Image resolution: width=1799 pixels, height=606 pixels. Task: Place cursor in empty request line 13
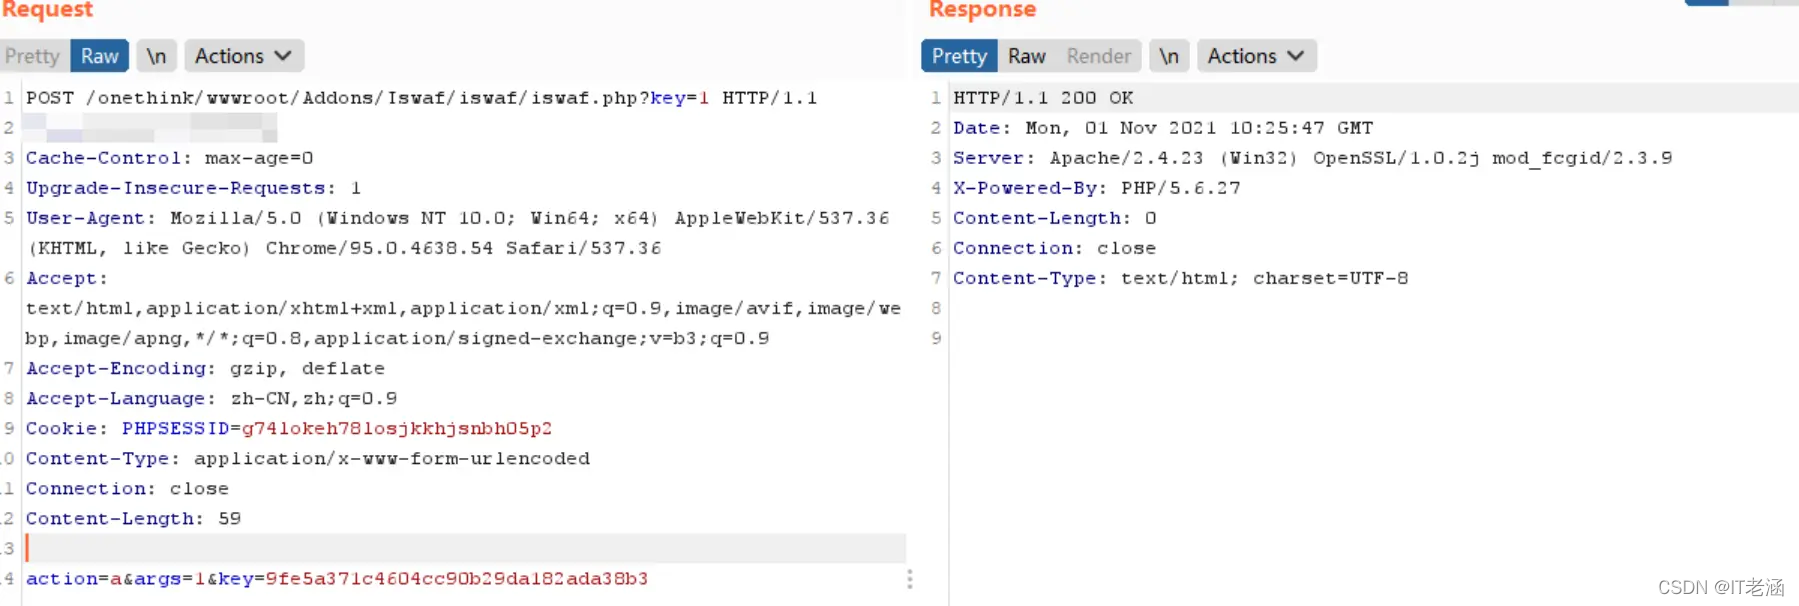click(465, 548)
